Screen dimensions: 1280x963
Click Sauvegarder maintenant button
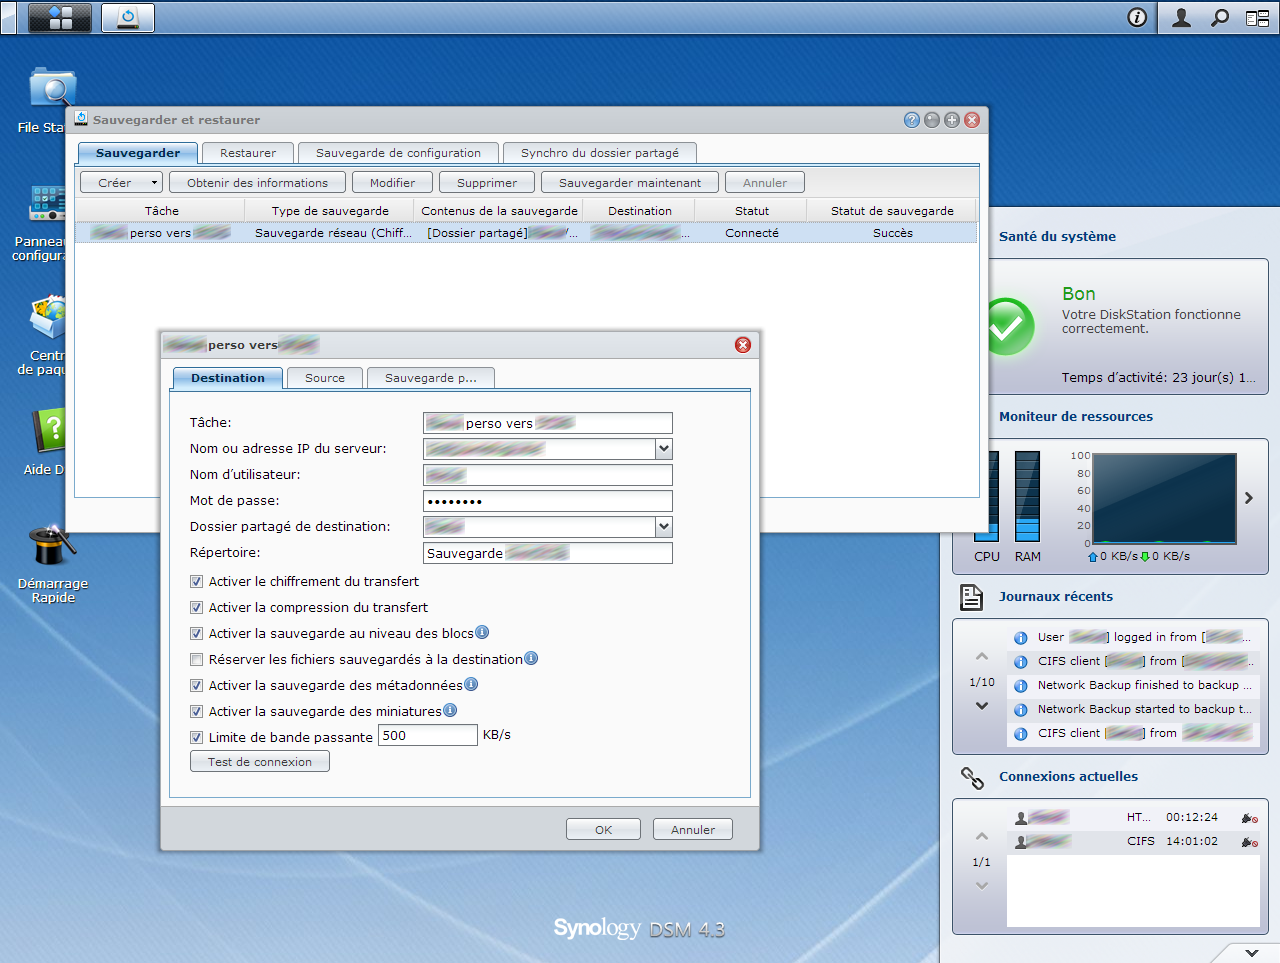click(x=630, y=183)
